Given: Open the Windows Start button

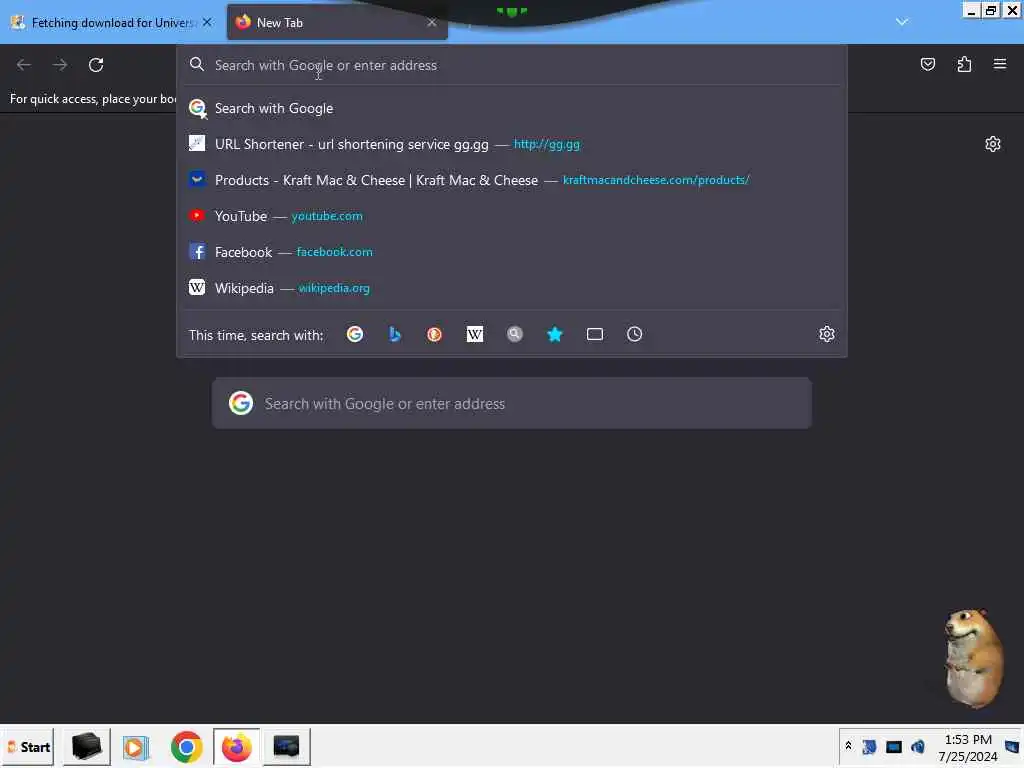Looking at the screenshot, I should pyautogui.click(x=28, y=747).
